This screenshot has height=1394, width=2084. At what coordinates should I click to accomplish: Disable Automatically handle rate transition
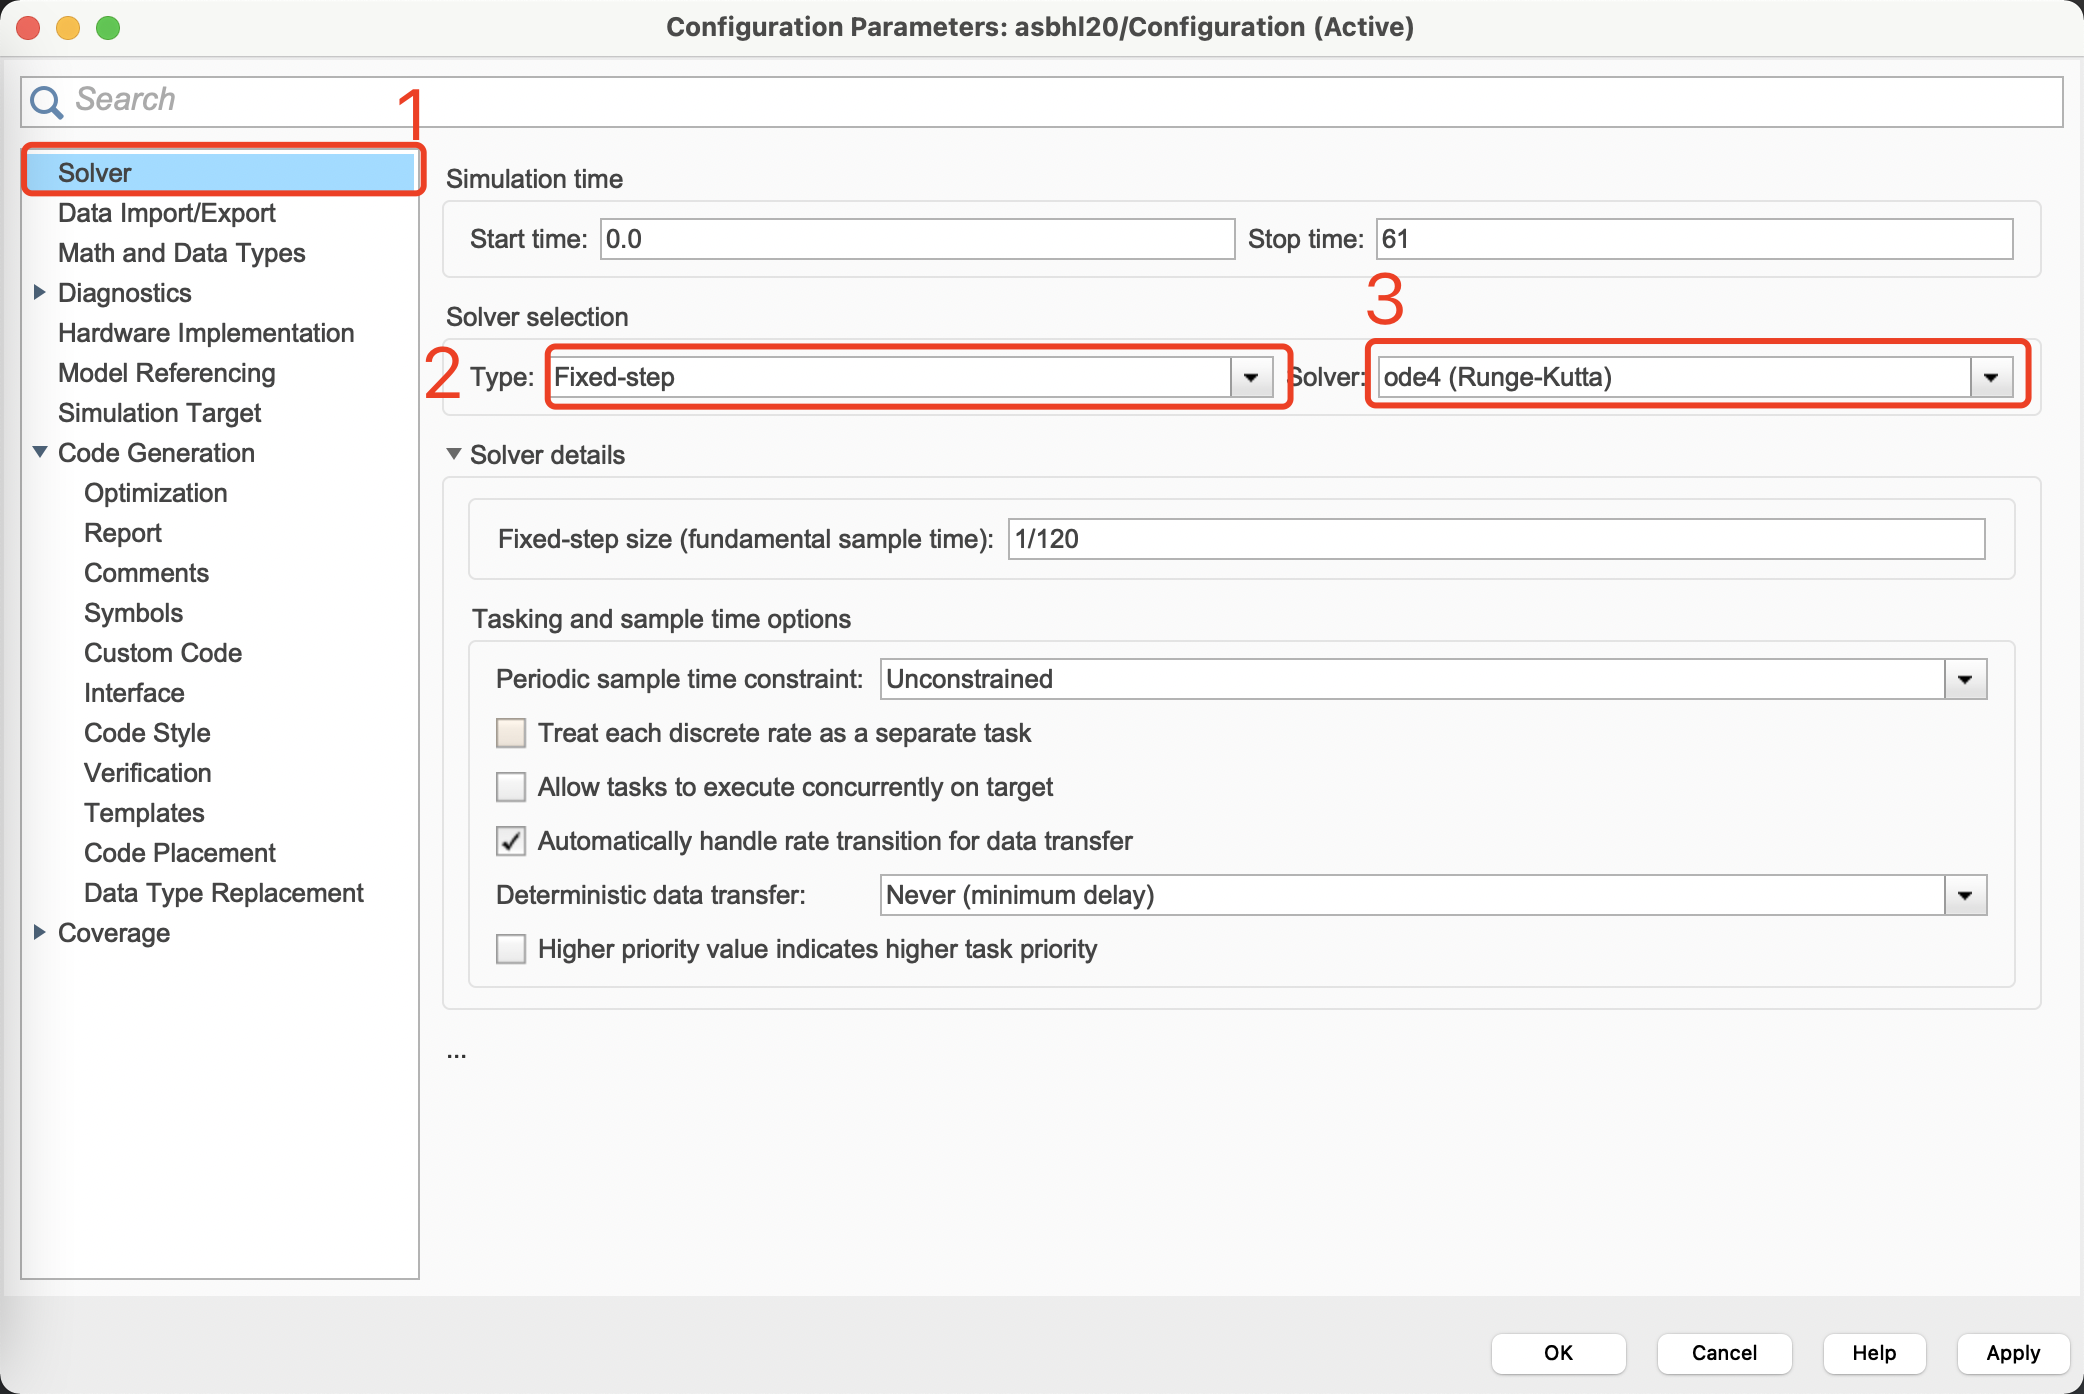click(x=510, y=840)
